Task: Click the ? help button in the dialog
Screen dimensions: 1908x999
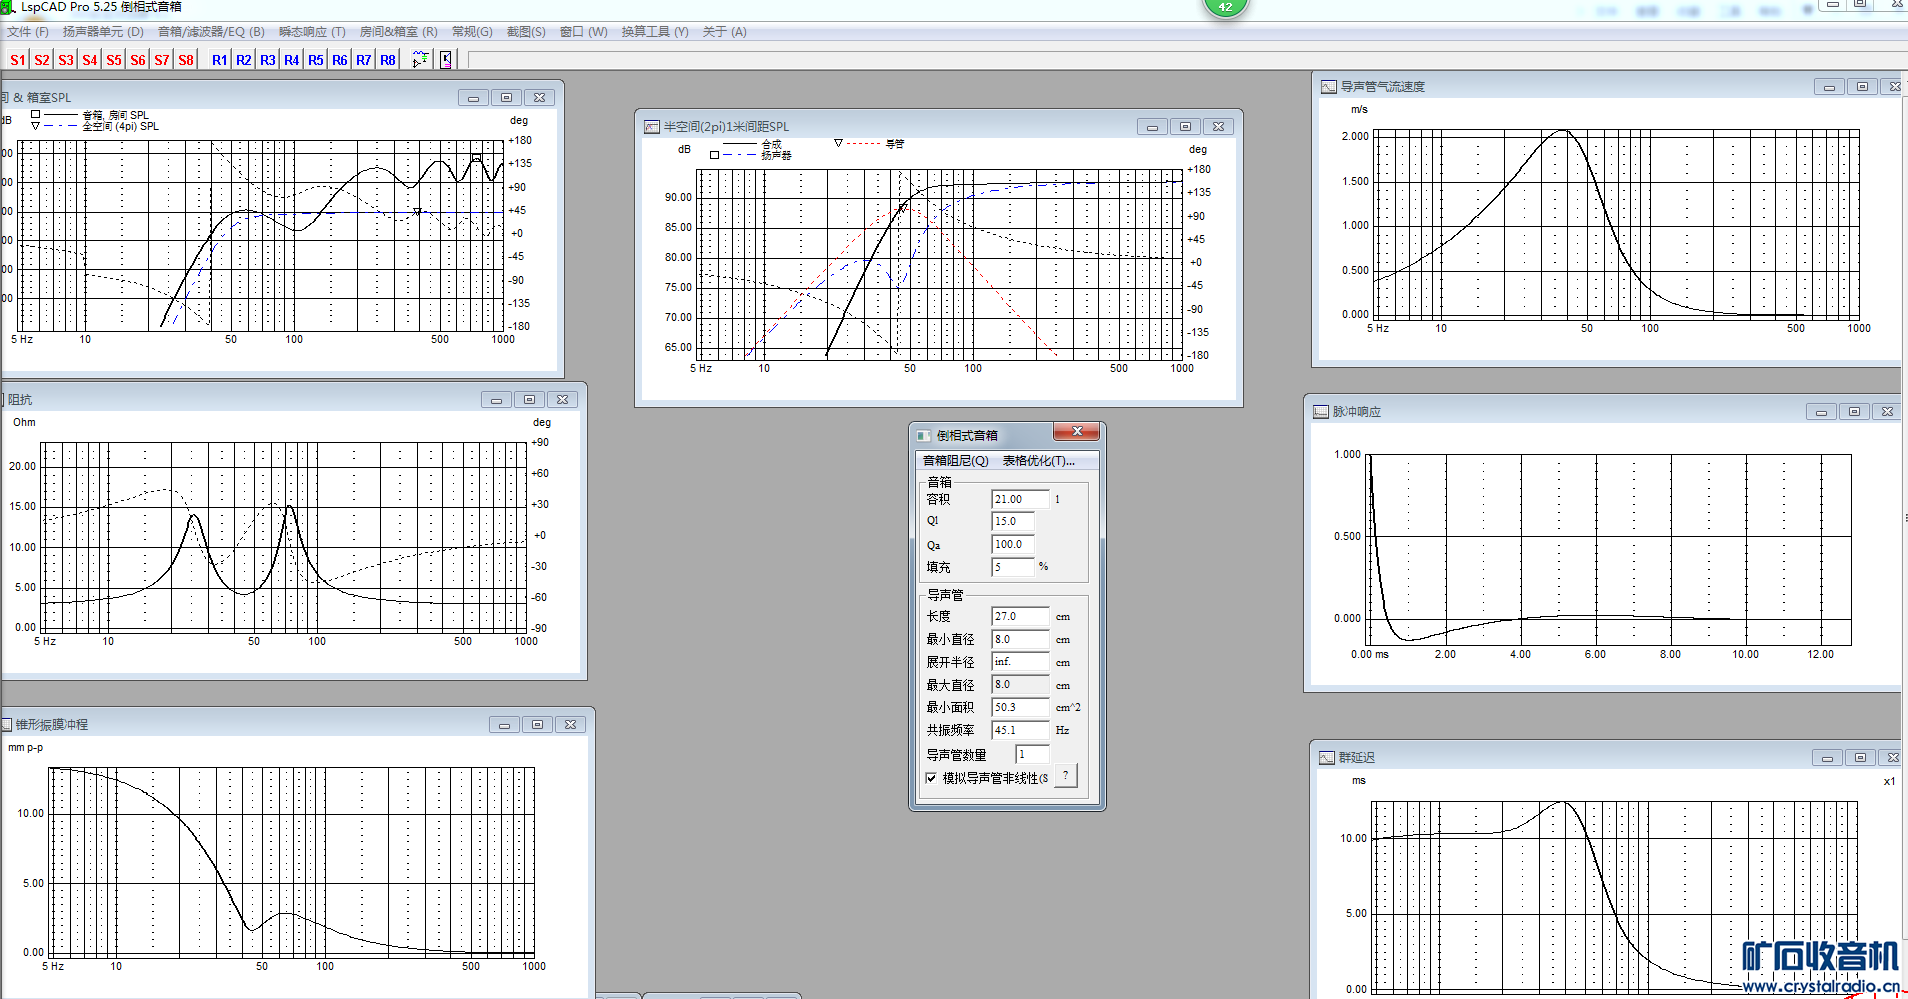Action: [x=1065, y=776]
